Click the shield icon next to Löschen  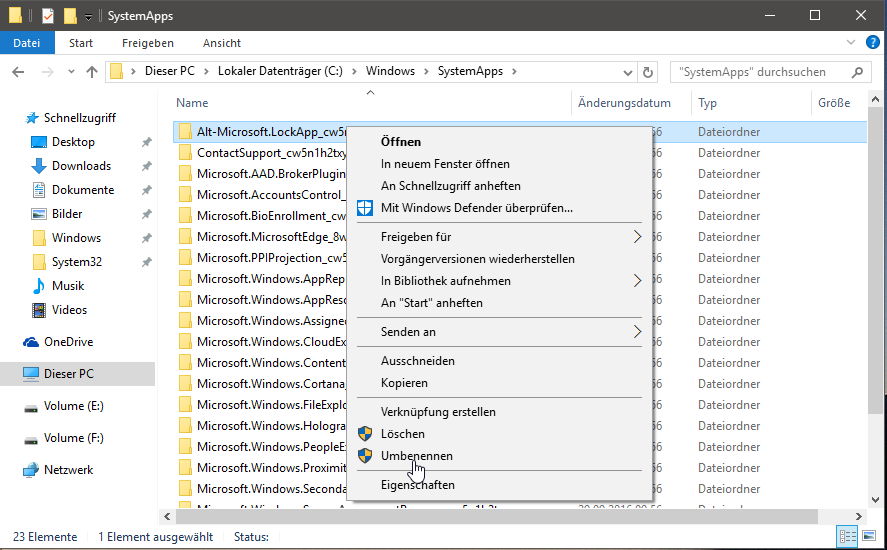(365, 433)
